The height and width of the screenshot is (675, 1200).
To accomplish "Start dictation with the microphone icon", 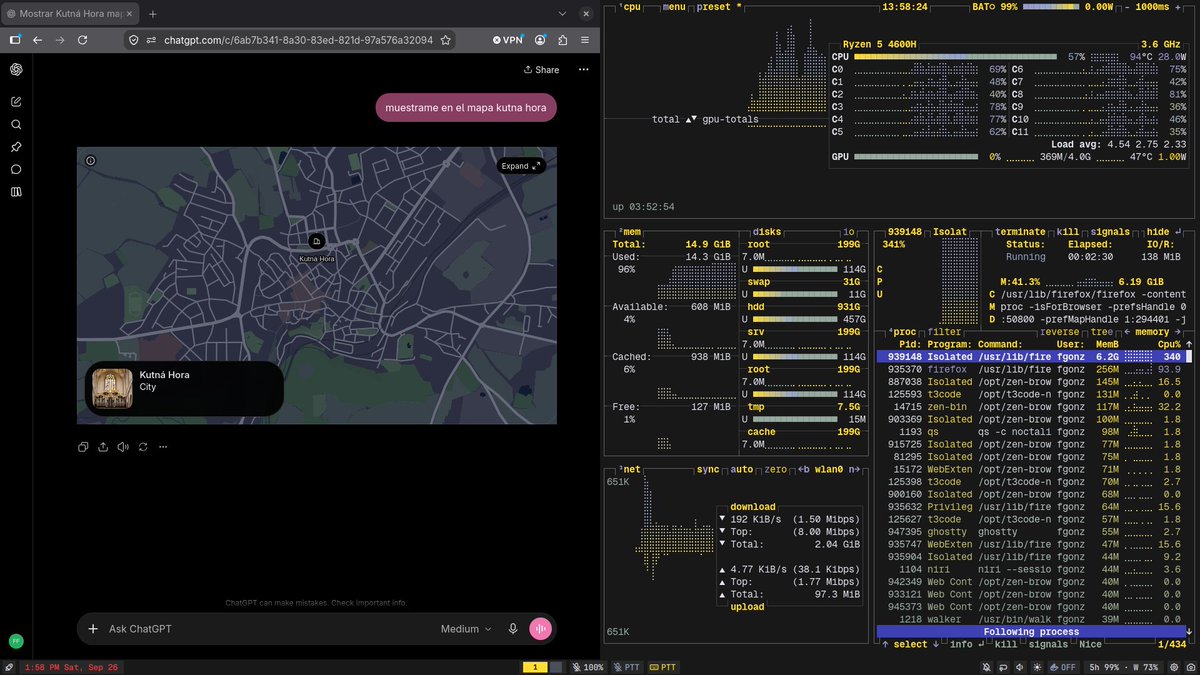I will pyautogui.click(x=513, y=629).
